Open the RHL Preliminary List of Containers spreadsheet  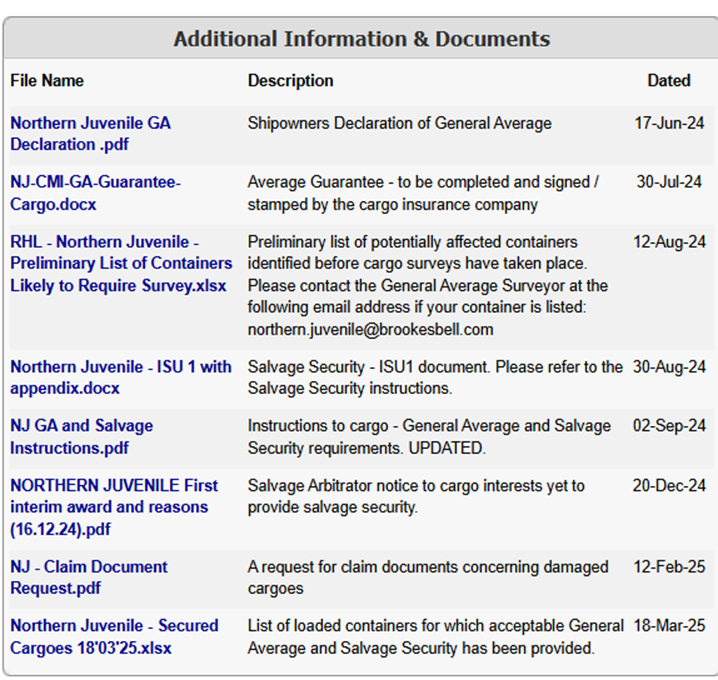click(120, 263)
